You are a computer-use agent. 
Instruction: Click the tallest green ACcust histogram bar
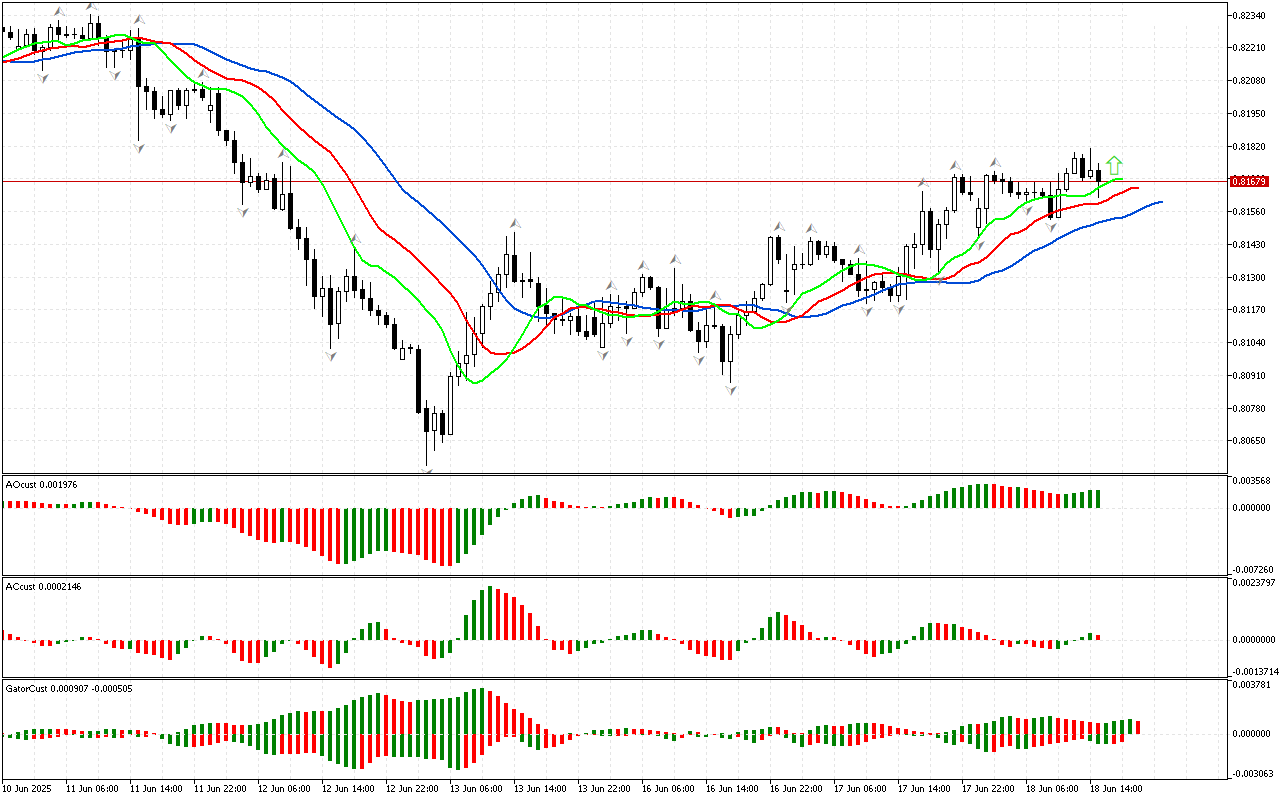[490, 613]
